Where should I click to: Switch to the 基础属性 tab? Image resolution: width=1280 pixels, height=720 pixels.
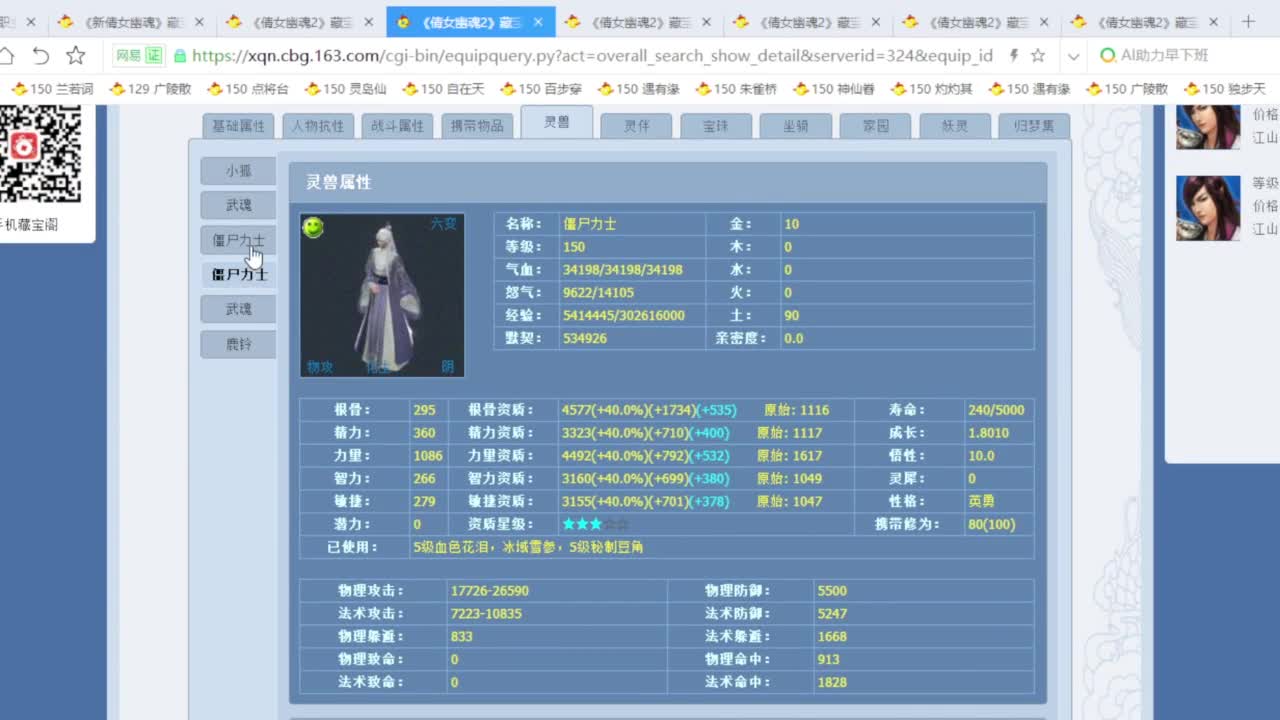(x=239, y=126)
